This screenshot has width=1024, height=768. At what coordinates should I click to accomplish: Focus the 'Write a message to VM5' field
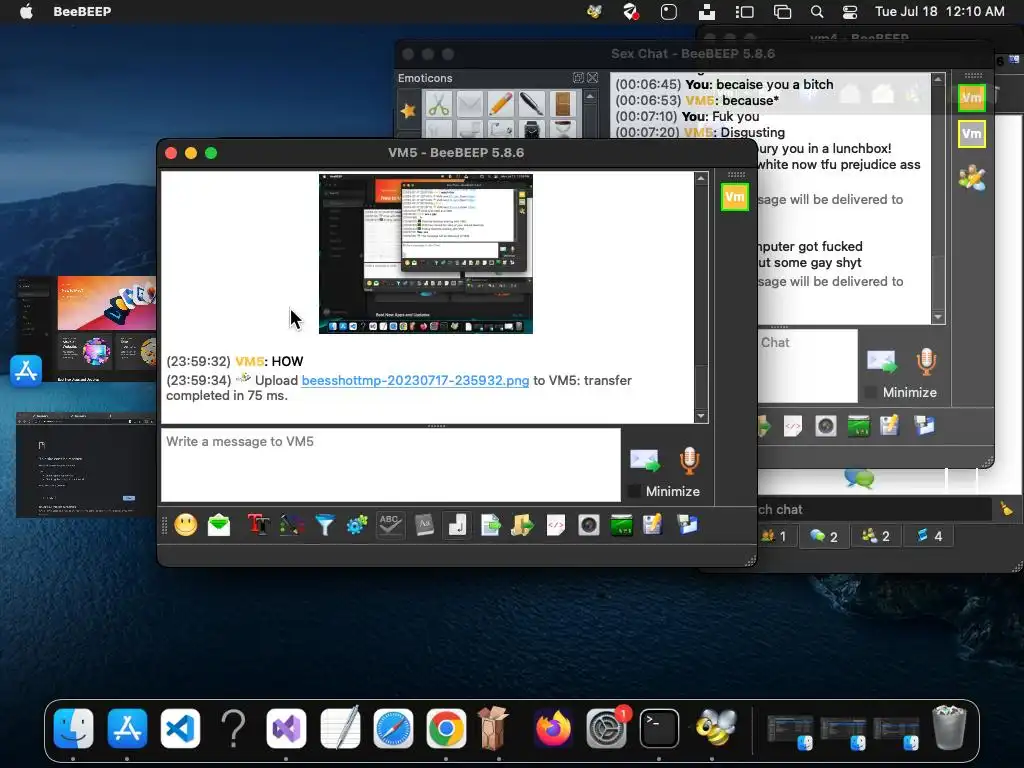pos(391,465)
